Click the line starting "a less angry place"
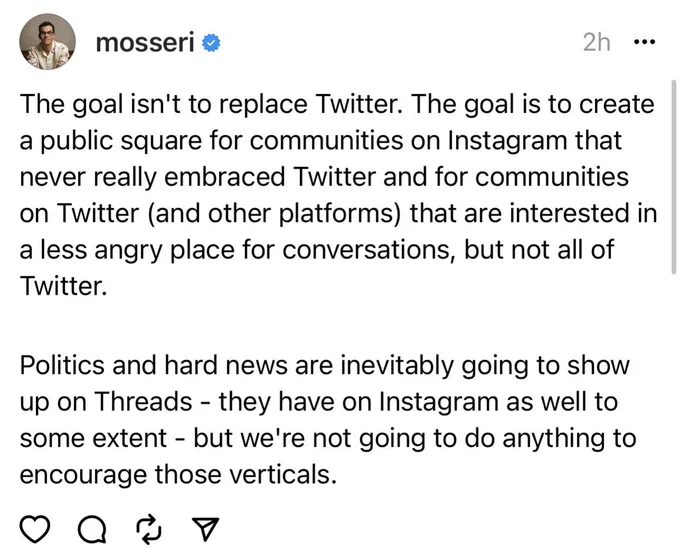The height and width of the screenshot is (560, 680). click(x=317, y=250)
